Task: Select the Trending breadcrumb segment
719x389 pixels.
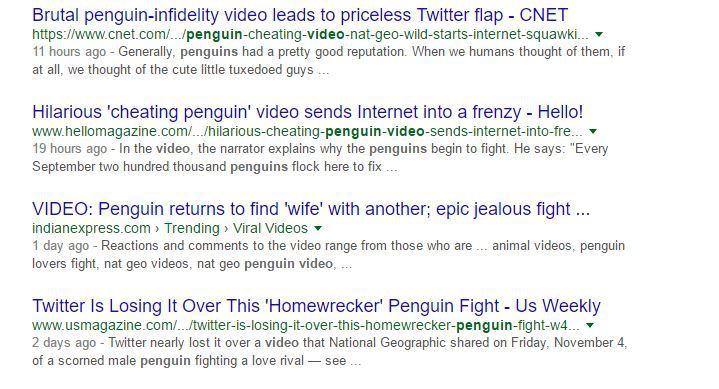Action: point(192,228)
